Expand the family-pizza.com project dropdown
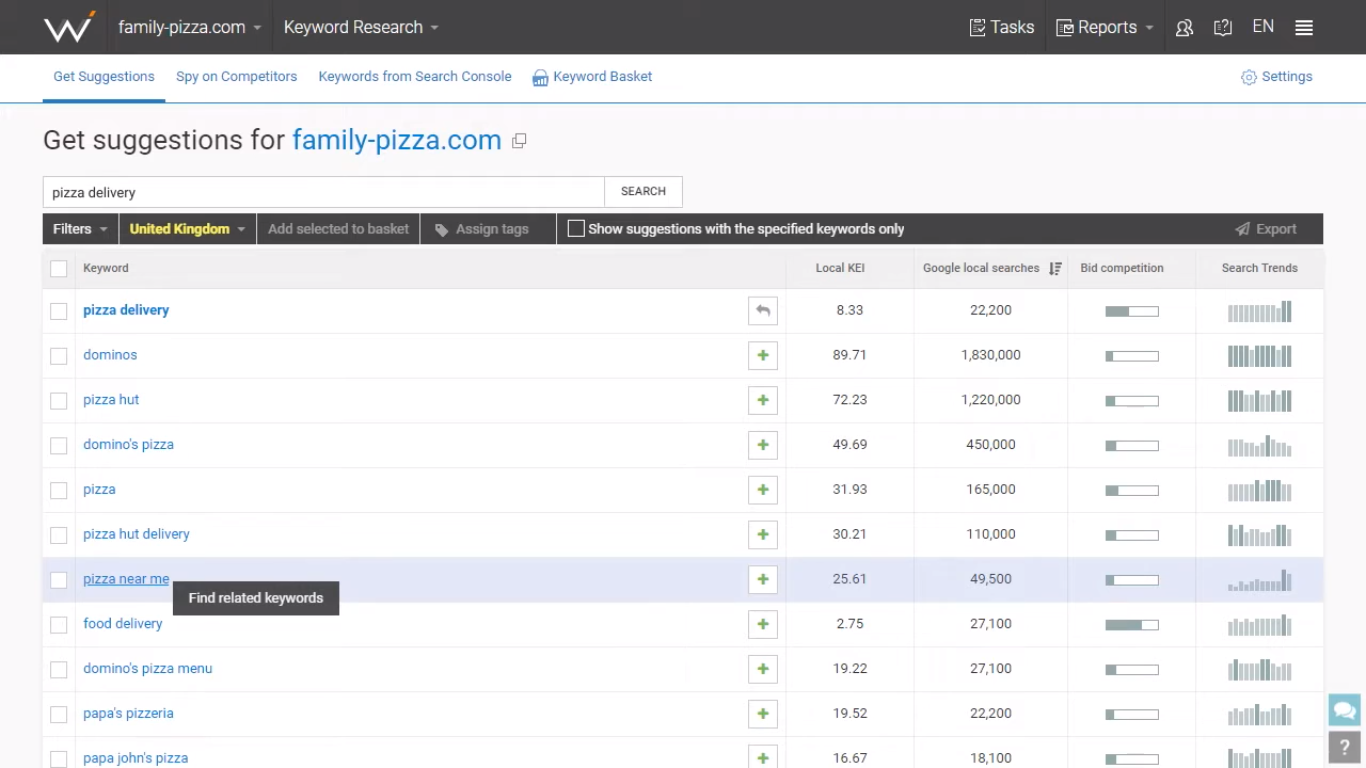 (x=189, y=27)
